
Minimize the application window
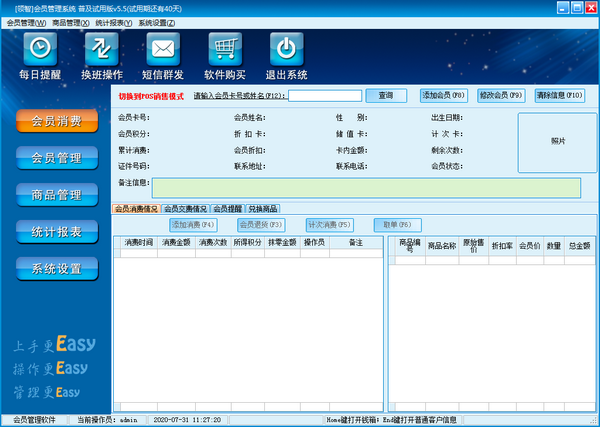562,8
